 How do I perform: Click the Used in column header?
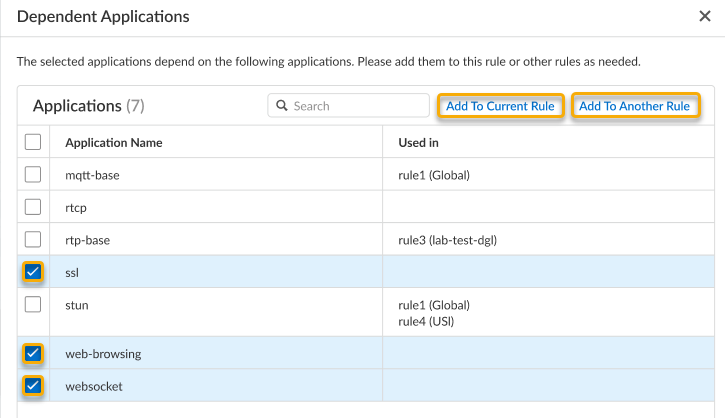coord(418,142)
